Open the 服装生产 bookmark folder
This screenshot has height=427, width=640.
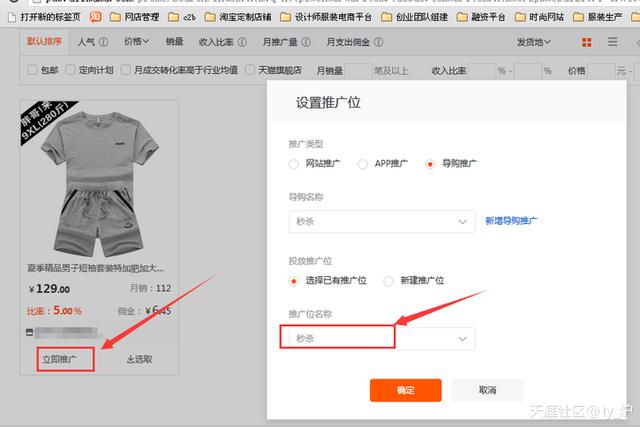click(x=598, y=17)
